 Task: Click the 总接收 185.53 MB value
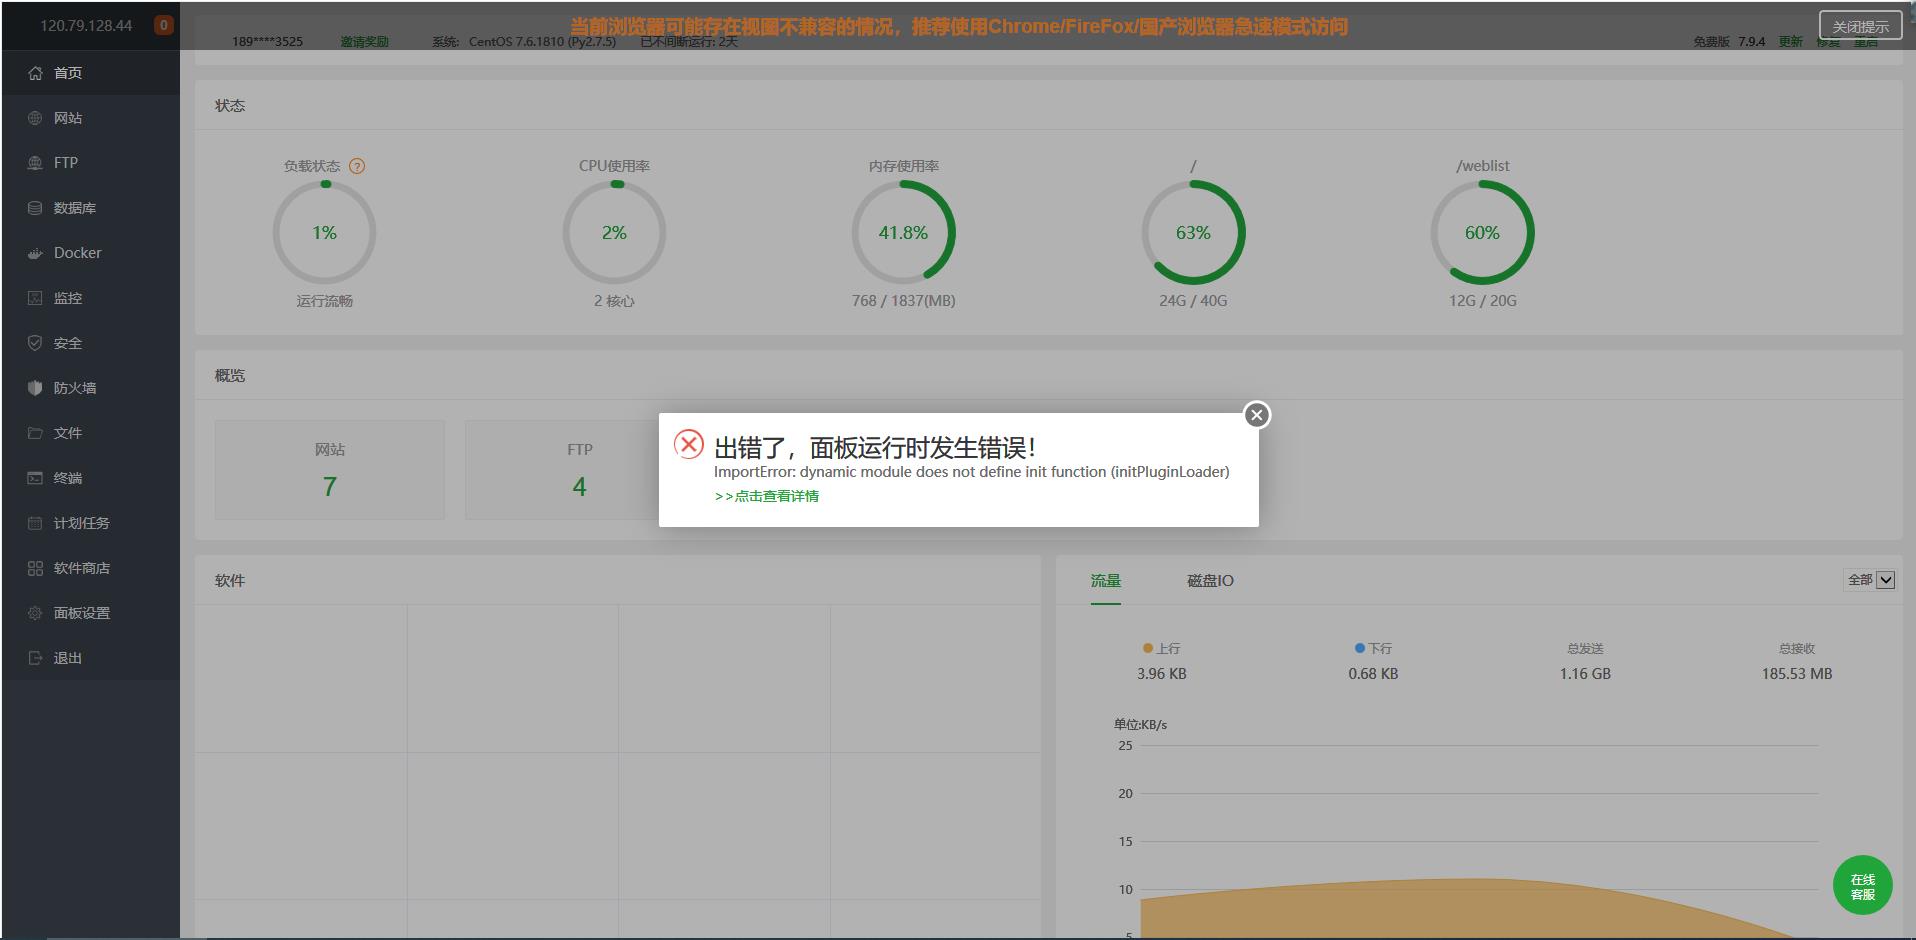pyautogui.click(x=1797, y=674)
